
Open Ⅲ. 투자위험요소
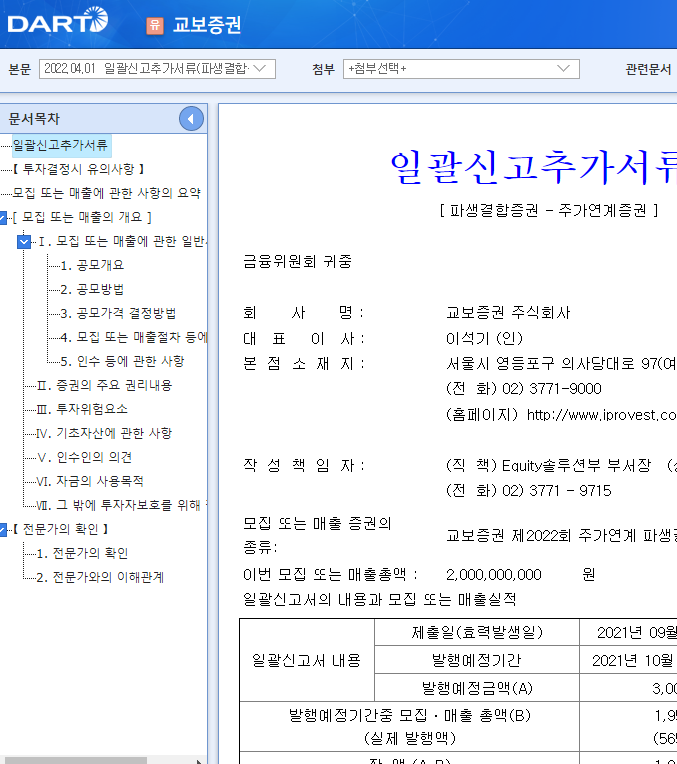pyautogui.click(x=82, y=409)
